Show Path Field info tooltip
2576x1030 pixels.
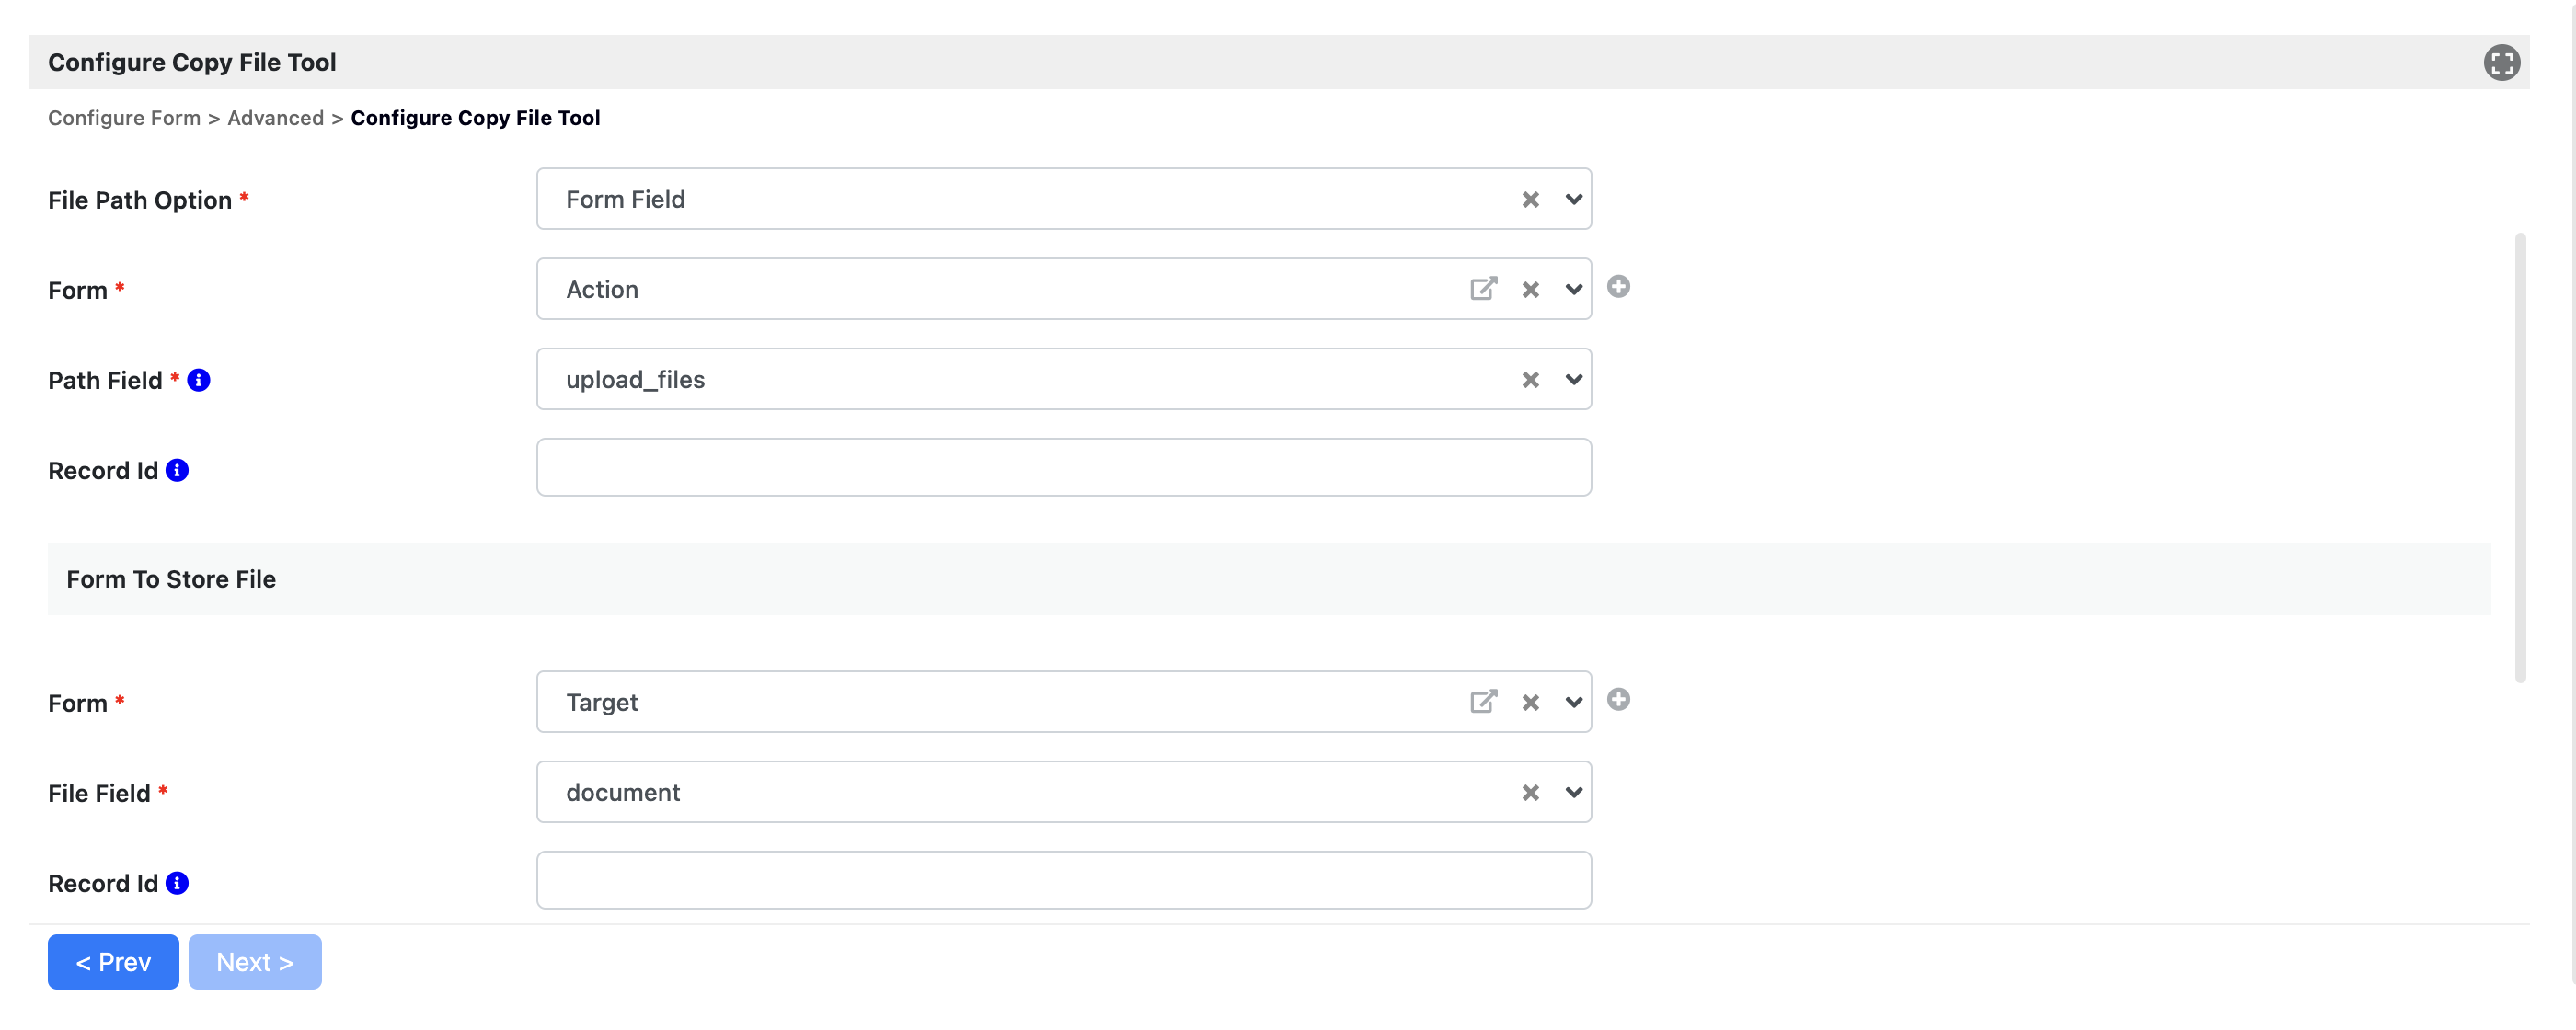pos(199,380)
